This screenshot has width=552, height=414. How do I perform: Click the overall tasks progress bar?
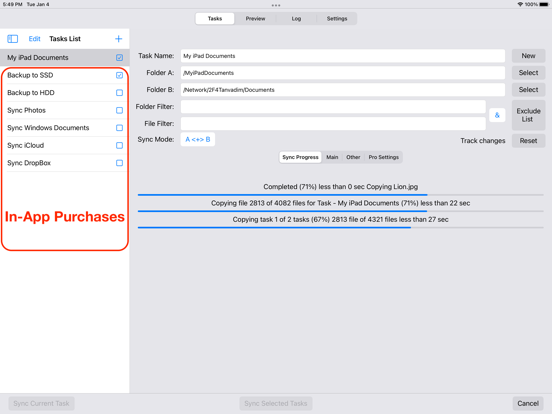340,228
